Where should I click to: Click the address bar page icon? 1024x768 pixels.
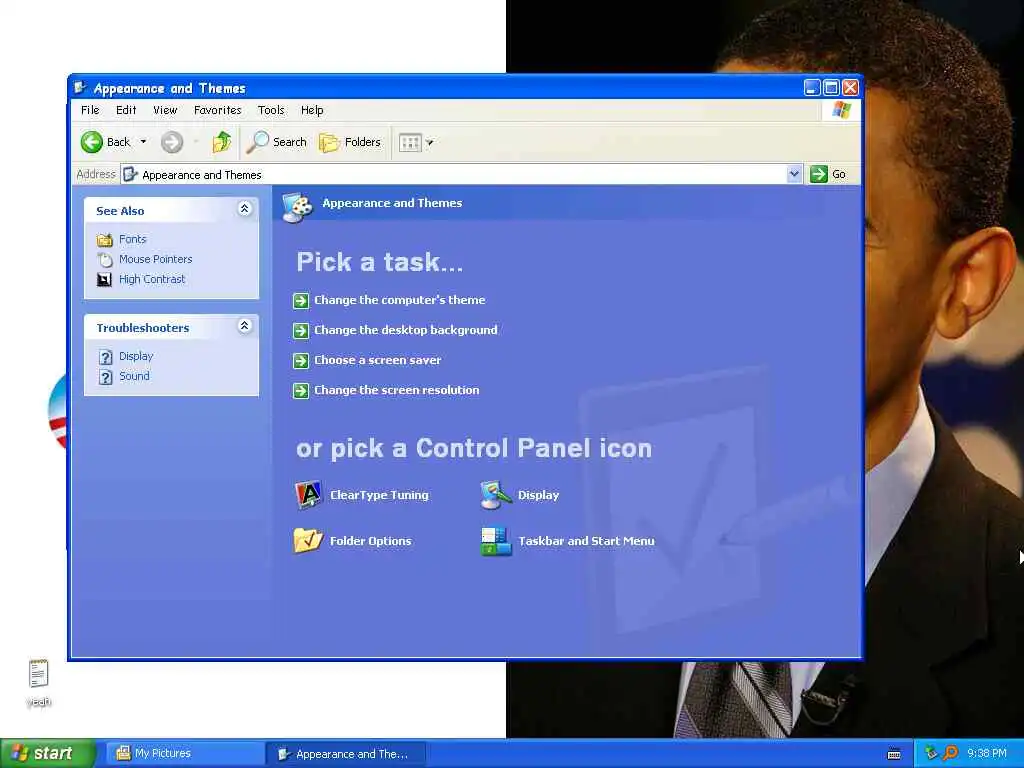click(x=131, y=174)
